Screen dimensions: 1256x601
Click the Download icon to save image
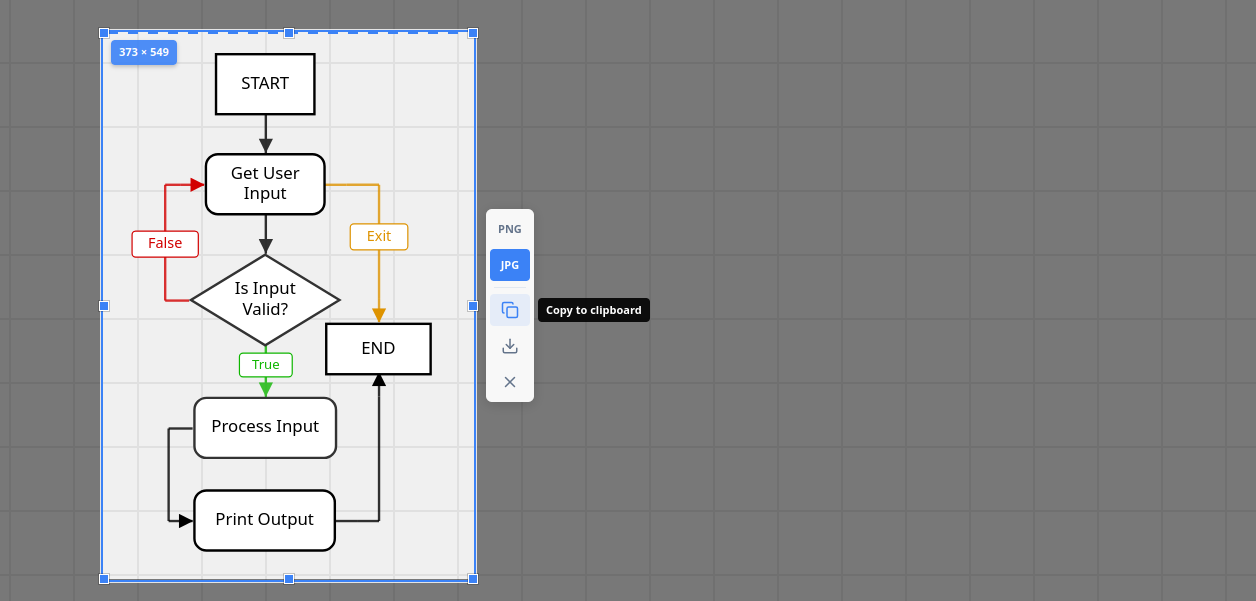click(510, 345)
